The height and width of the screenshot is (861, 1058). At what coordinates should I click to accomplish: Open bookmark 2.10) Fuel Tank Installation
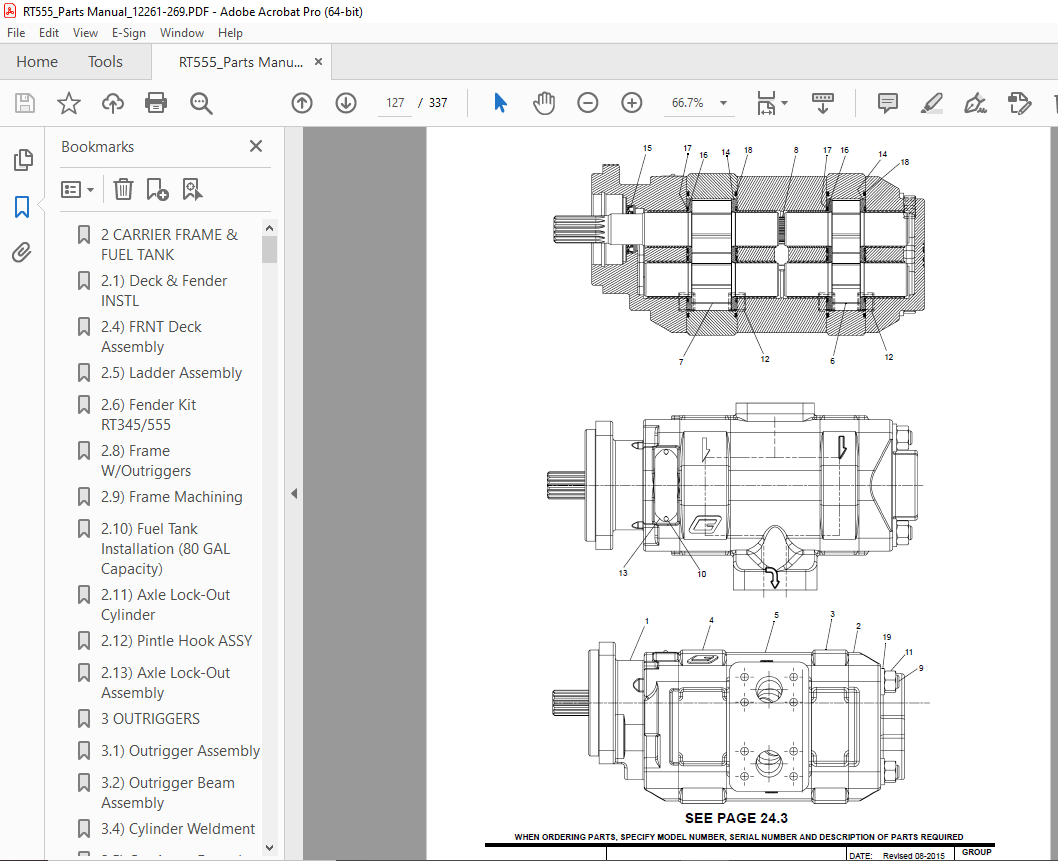pyautogui.click(x=165, y=549)
